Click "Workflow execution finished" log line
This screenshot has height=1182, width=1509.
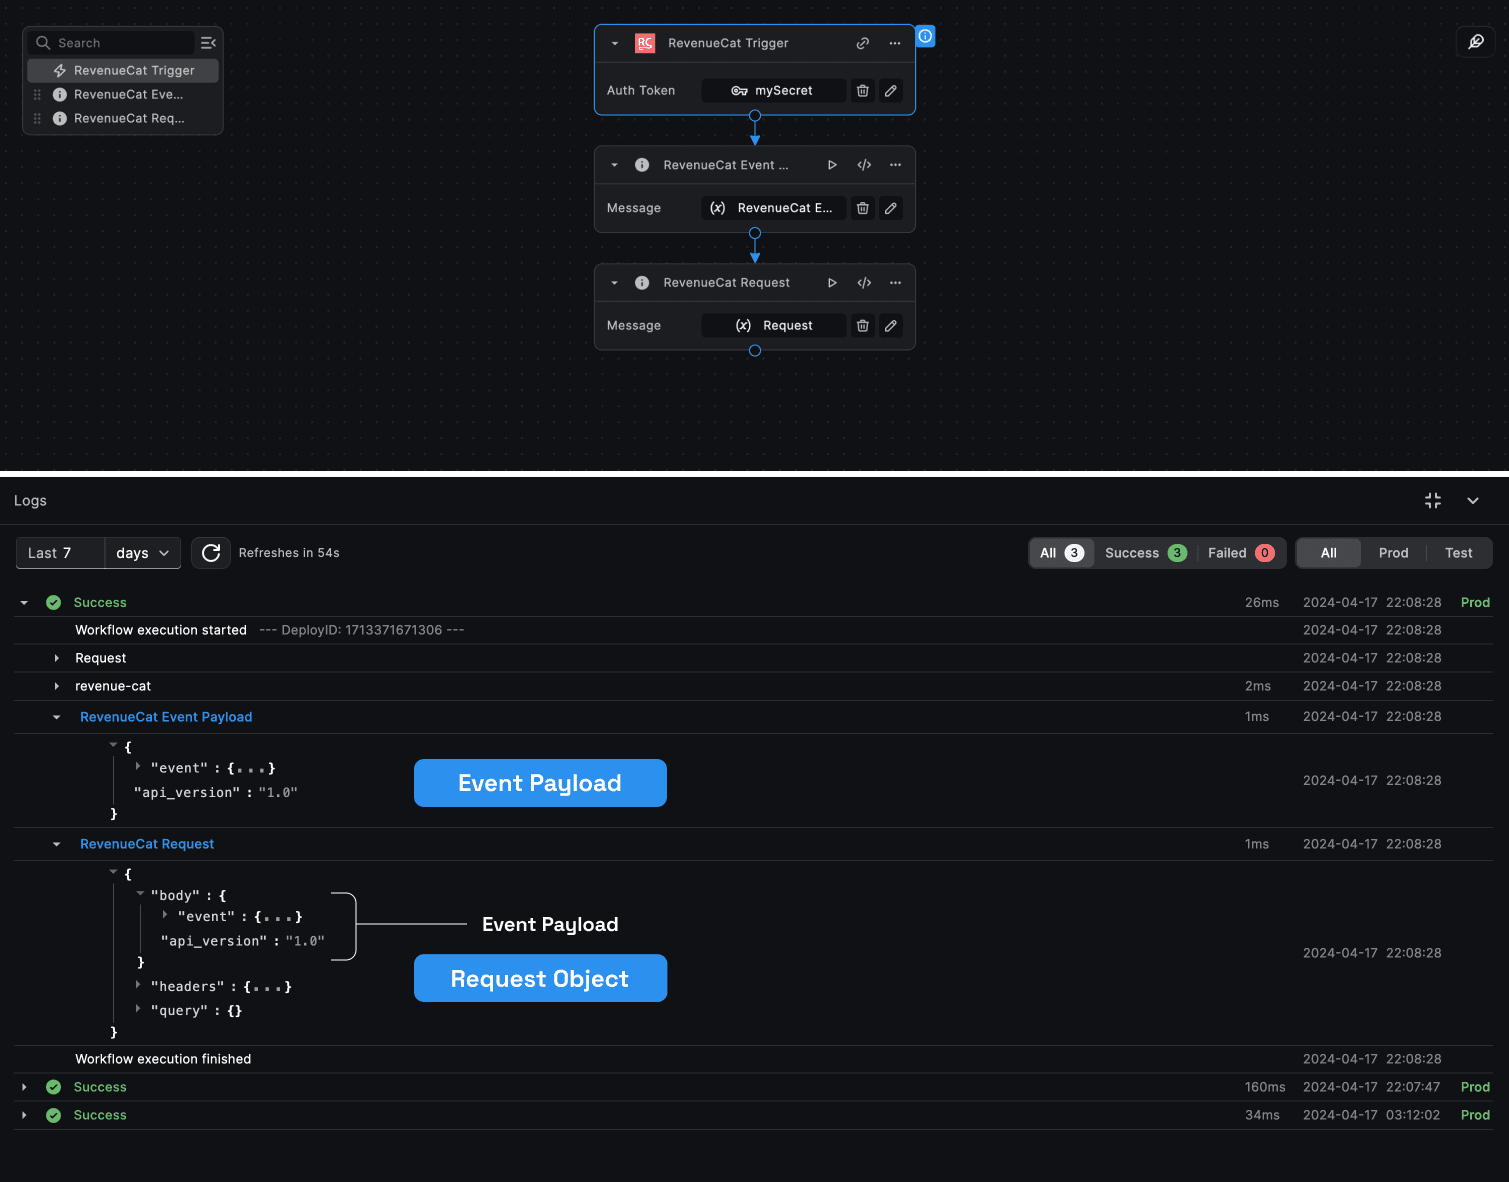[163, 1059]
